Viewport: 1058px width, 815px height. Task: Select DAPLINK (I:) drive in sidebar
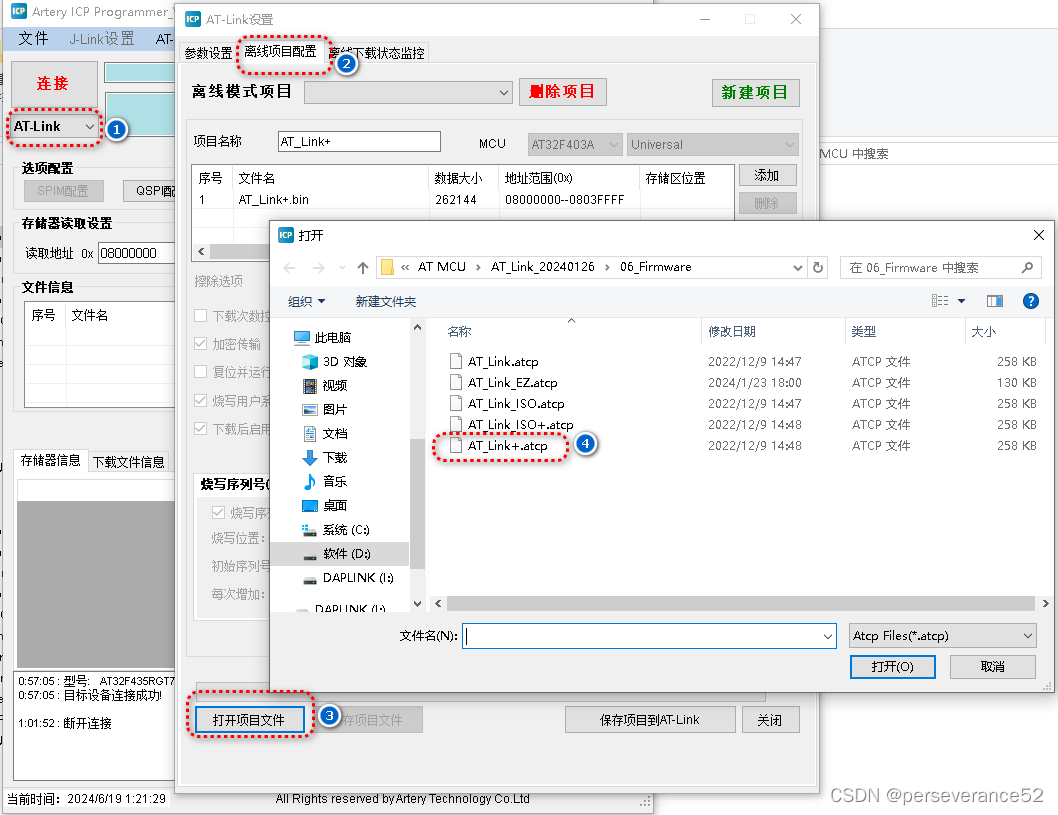347,578
